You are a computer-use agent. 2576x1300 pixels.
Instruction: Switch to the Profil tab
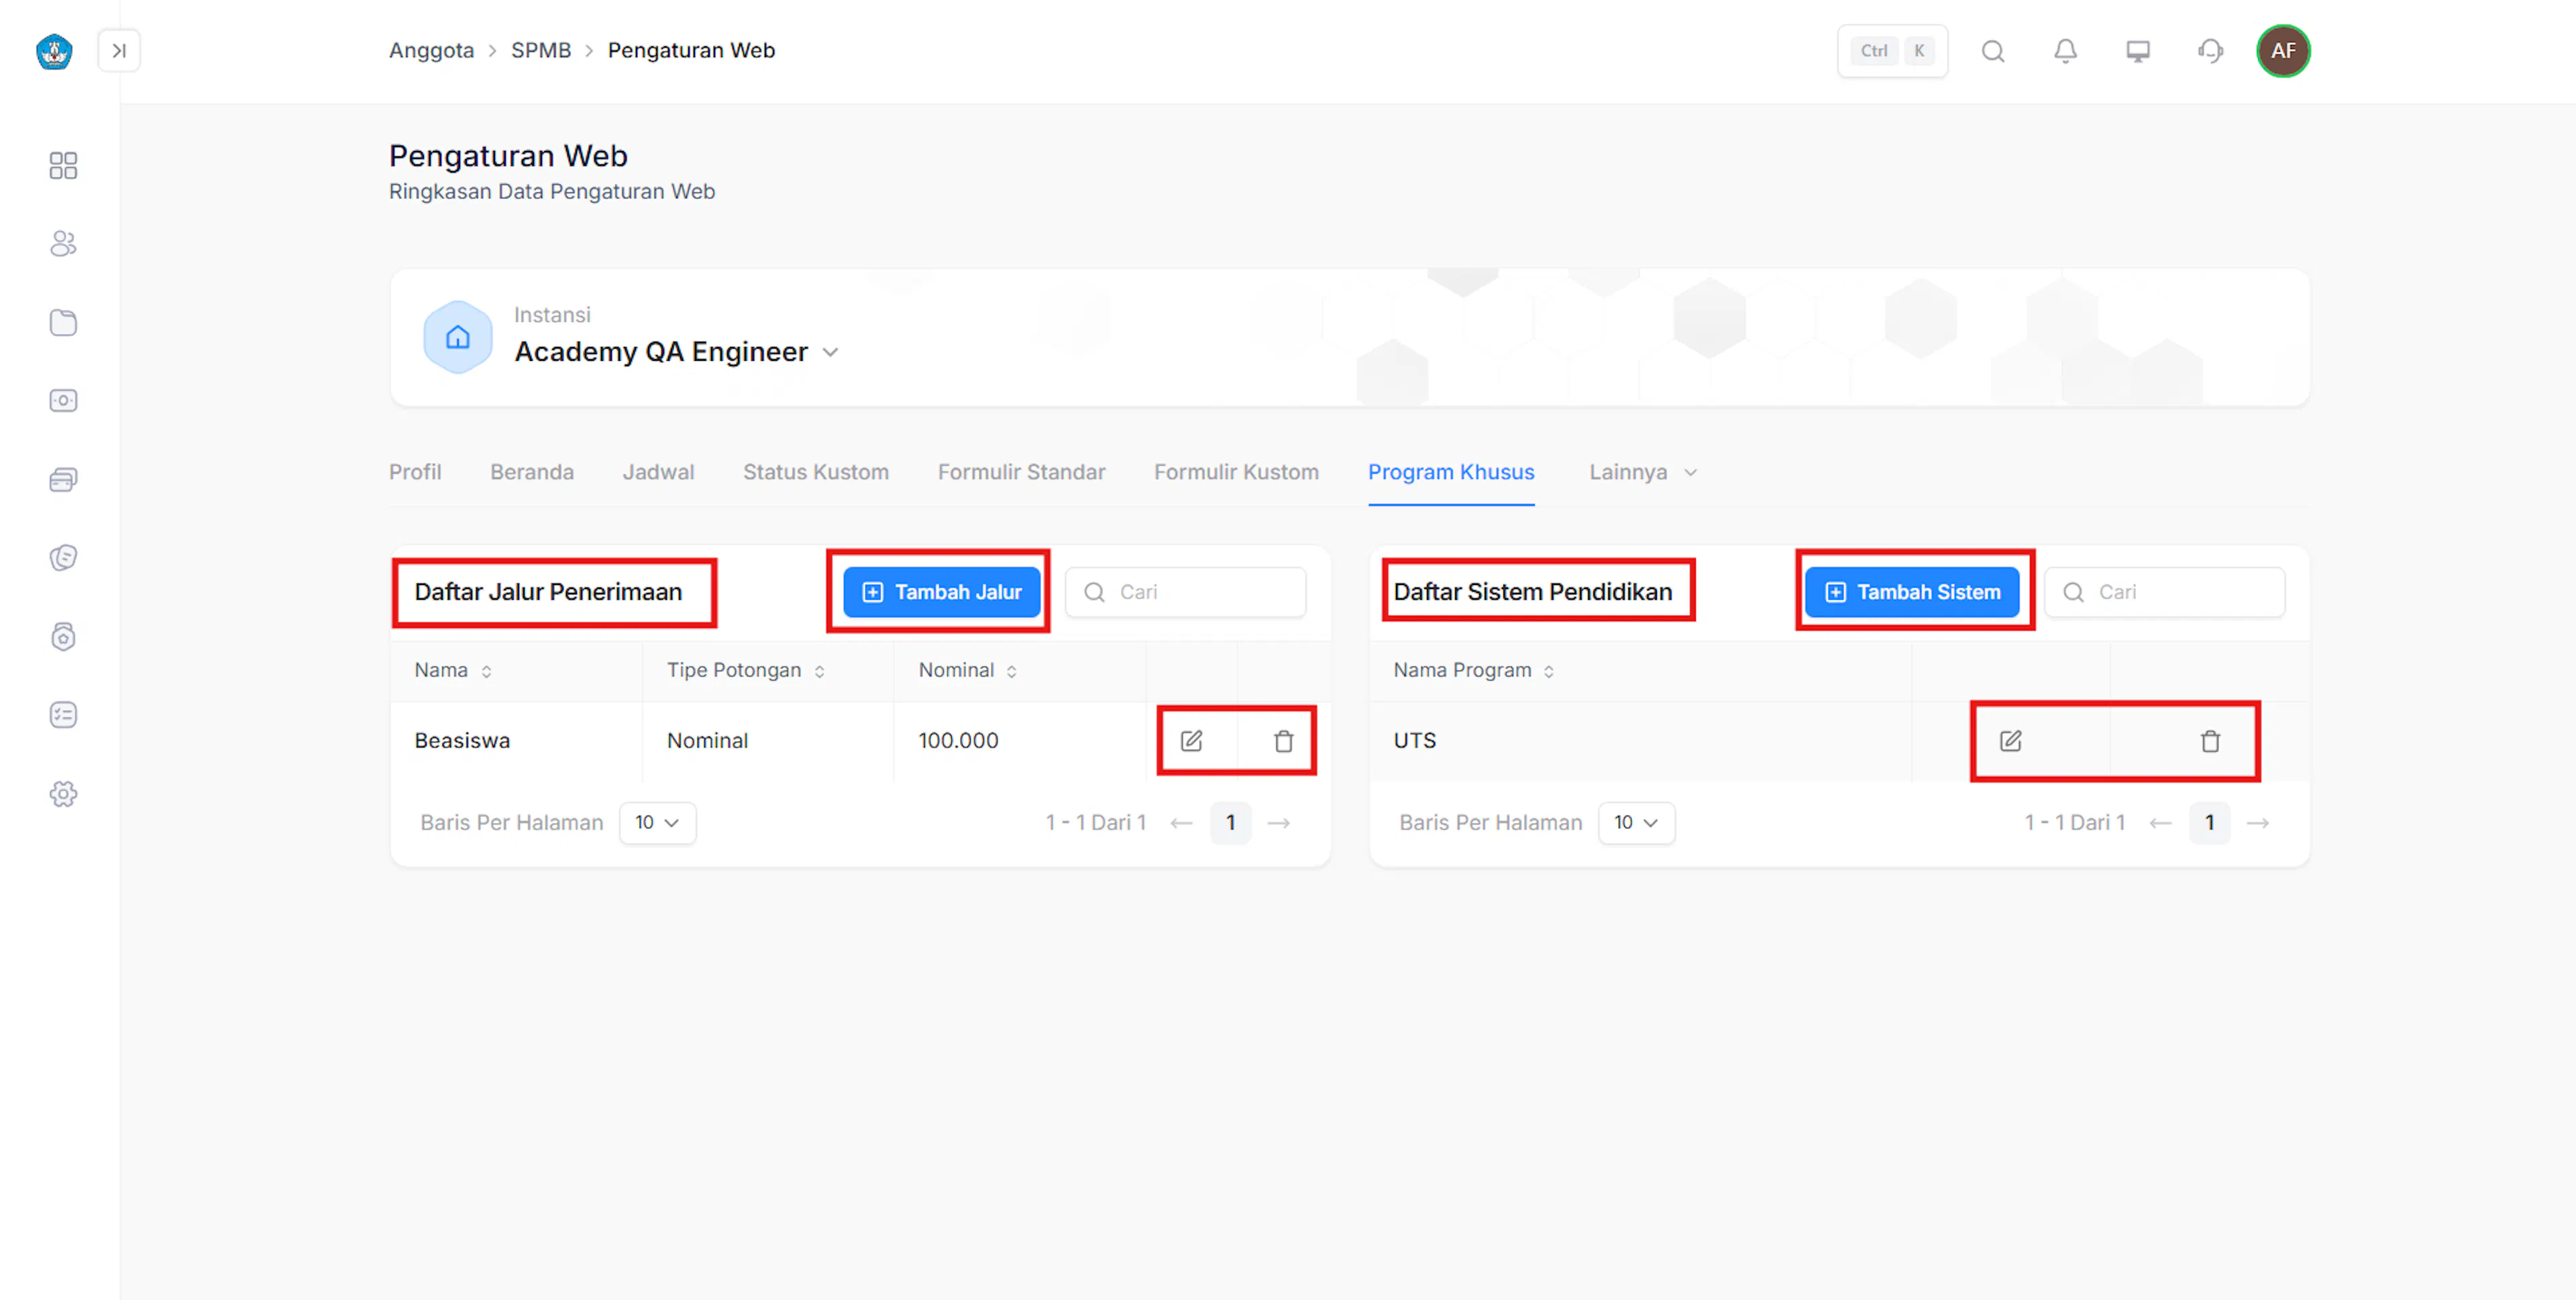point(415,472)
